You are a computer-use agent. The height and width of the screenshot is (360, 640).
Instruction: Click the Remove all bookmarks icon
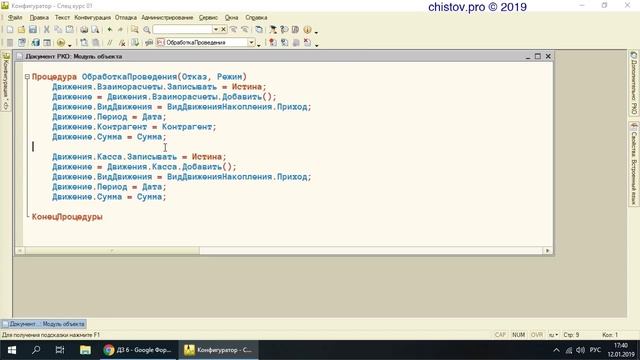coord(307,42)
